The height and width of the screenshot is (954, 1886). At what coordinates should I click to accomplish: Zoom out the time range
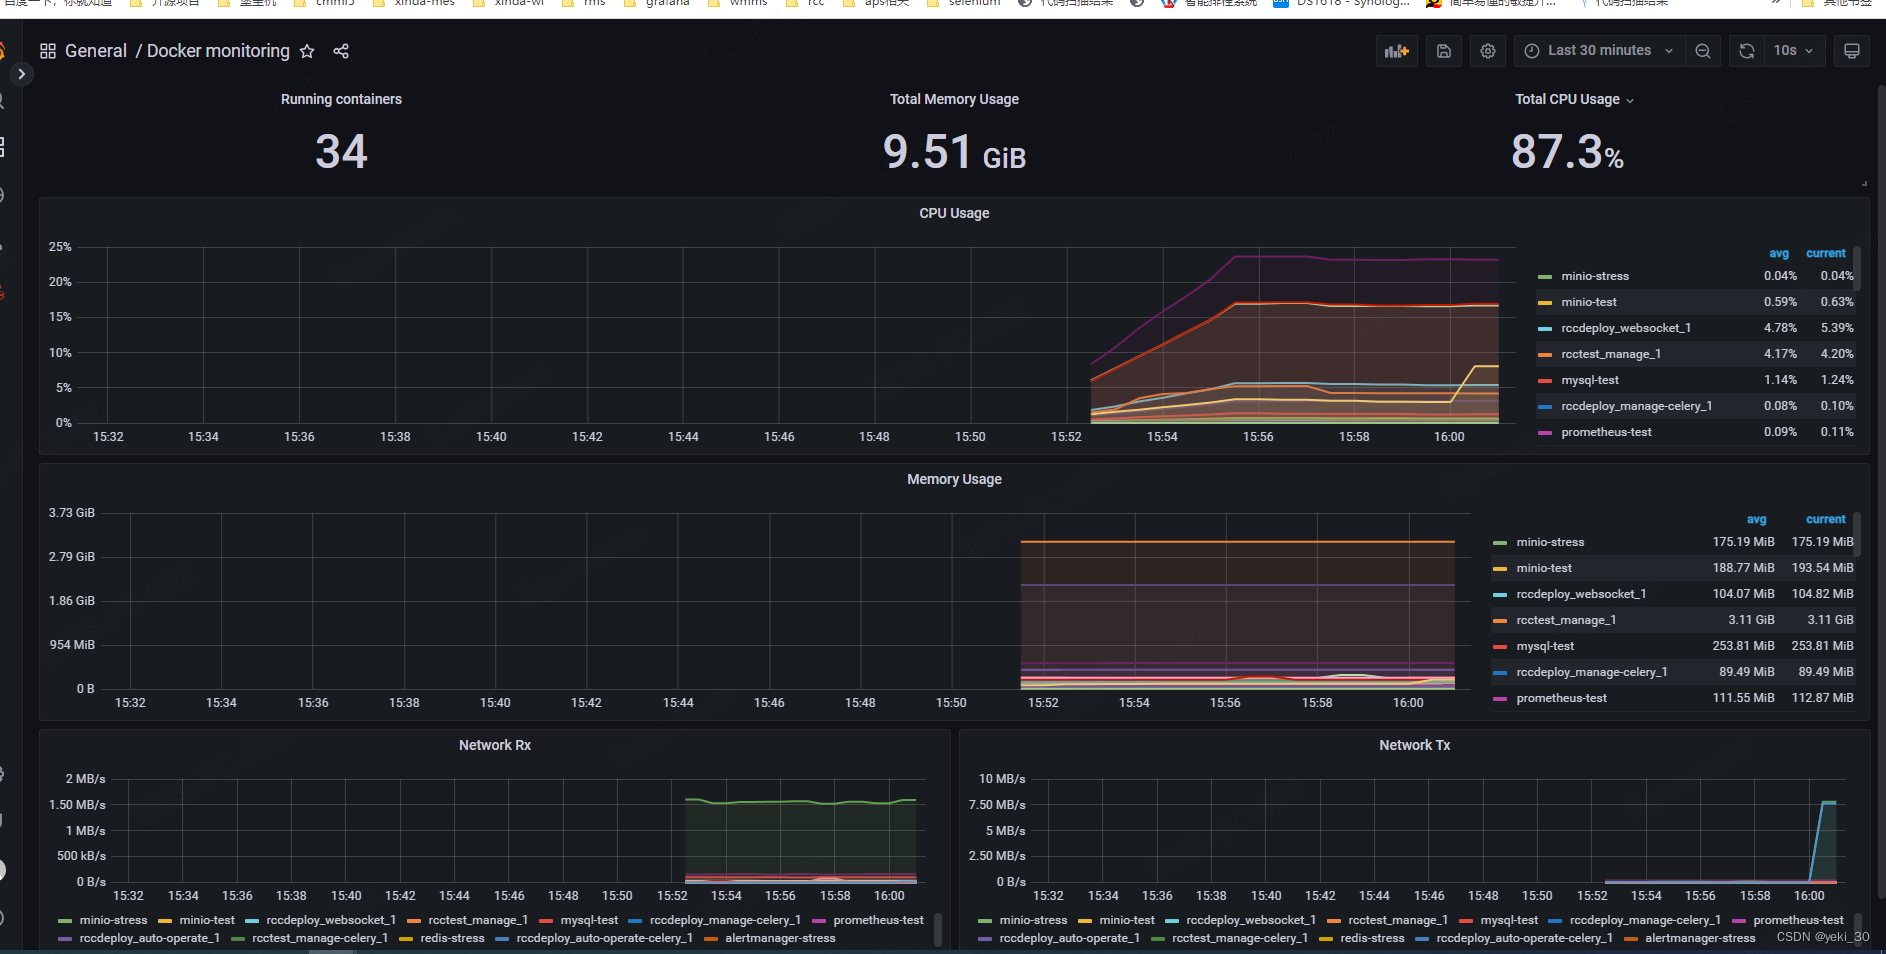tap(1703, 51)
